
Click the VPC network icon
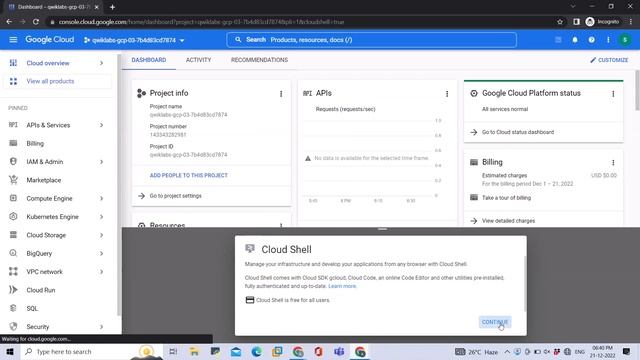pos(13,271)
